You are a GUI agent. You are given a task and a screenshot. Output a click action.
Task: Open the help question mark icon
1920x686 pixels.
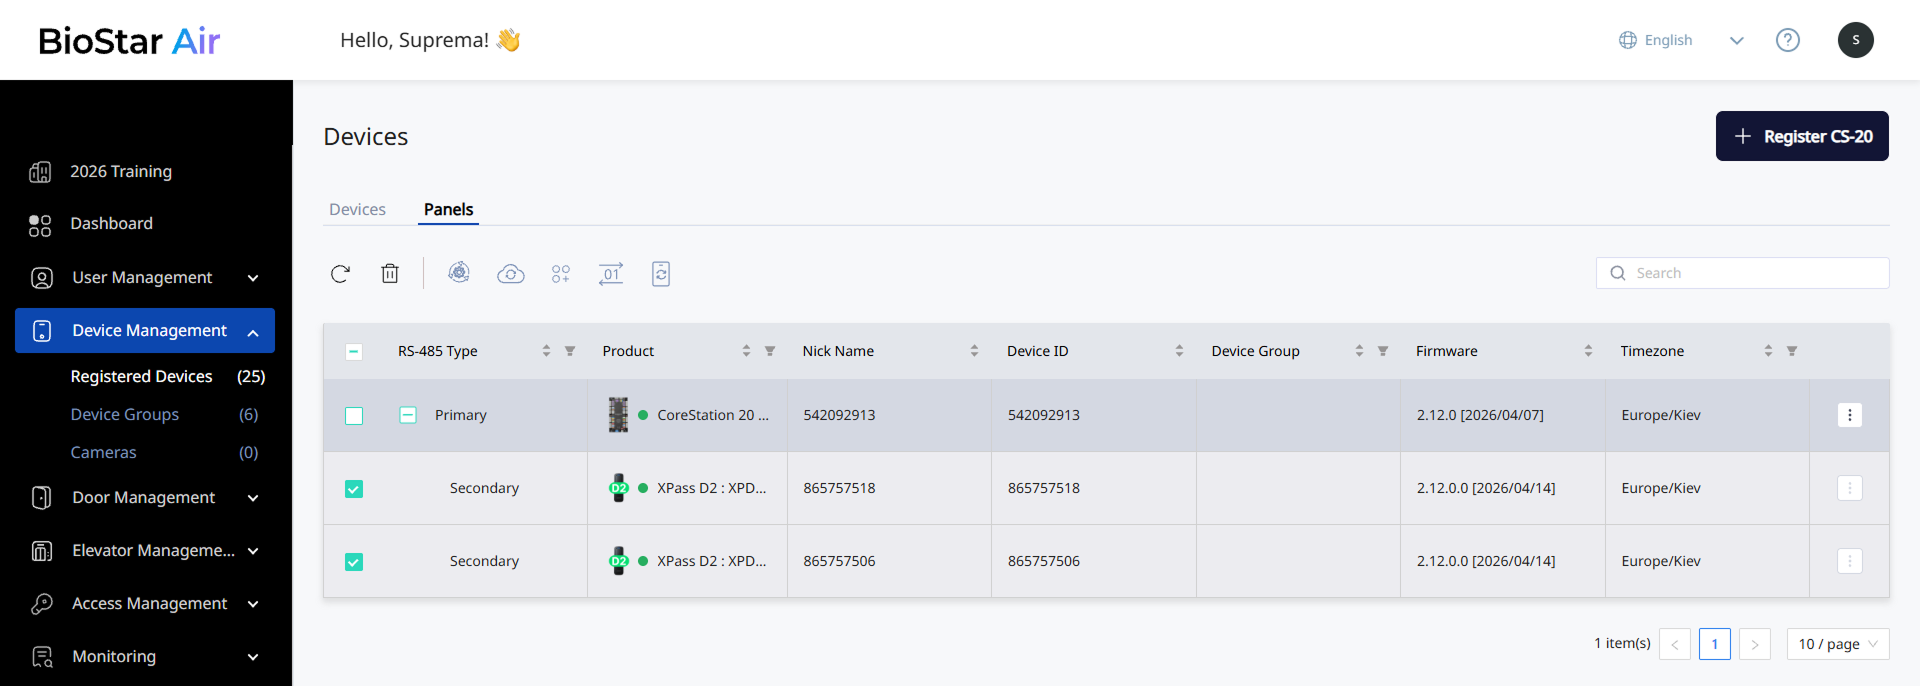[x=1788, y=40]
